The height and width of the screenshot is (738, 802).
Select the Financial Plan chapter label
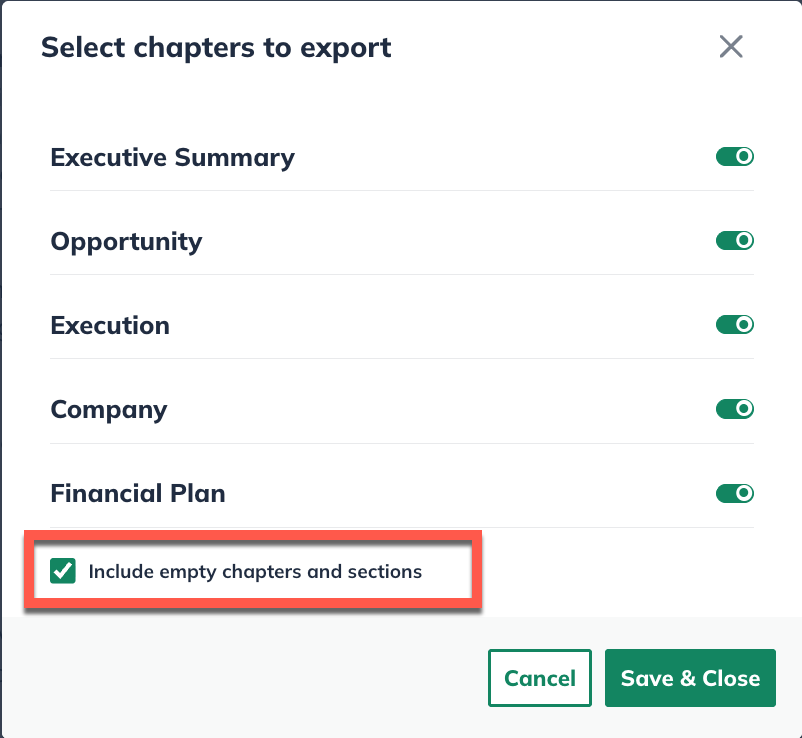[137, 493]
